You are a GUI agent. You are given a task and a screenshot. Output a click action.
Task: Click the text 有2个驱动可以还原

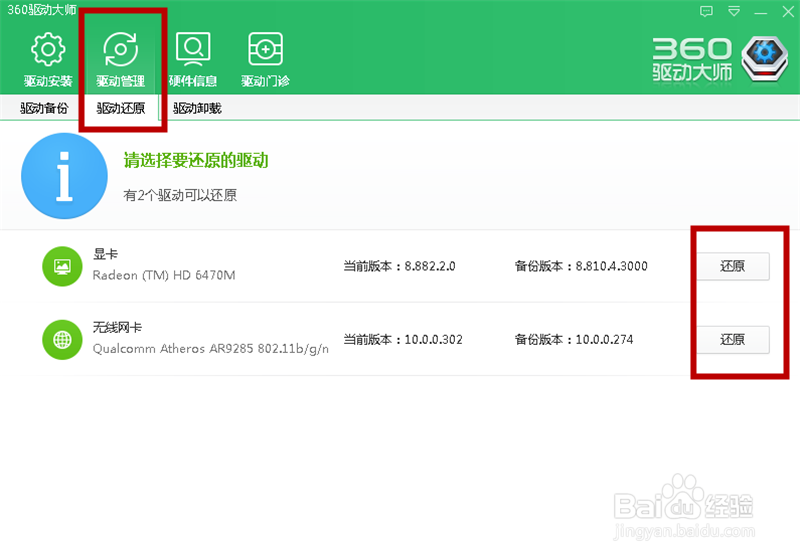pos(180,195)
